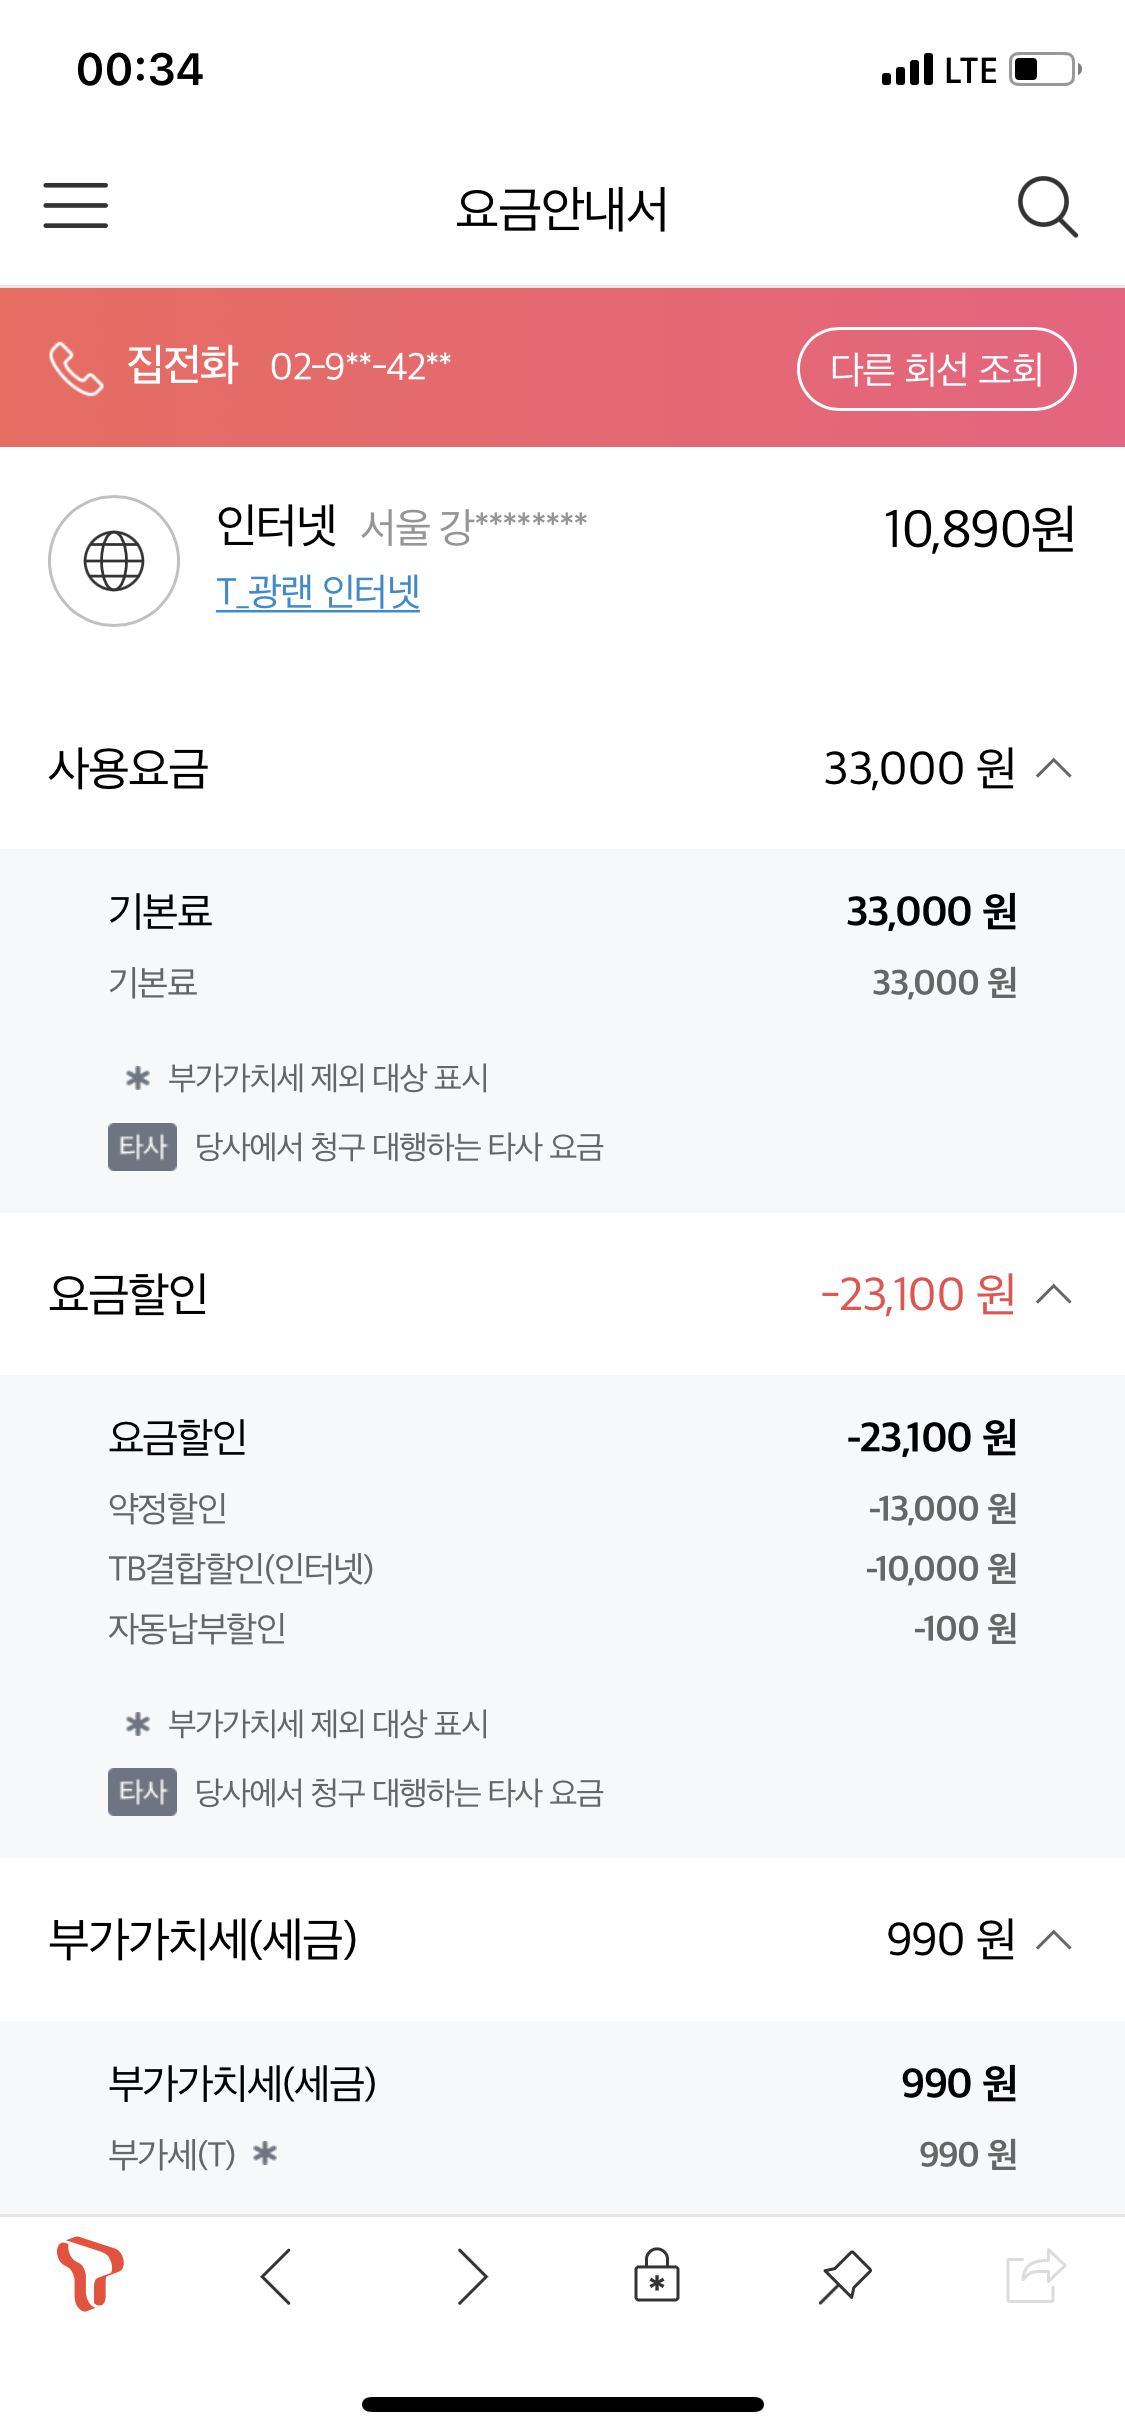Go back with the left arrow
The height and width of the screenshot is (2436, 1125).
[x=276, y=2276]
